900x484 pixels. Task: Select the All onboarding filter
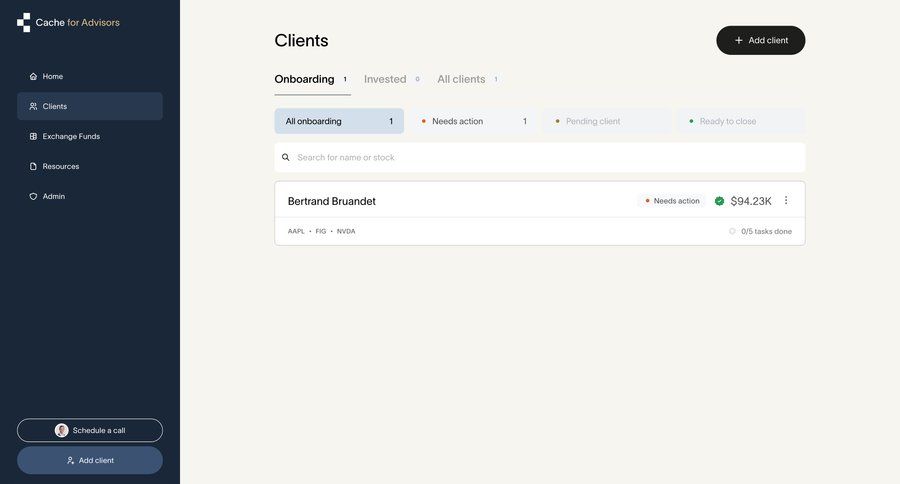tap(339, 121)
